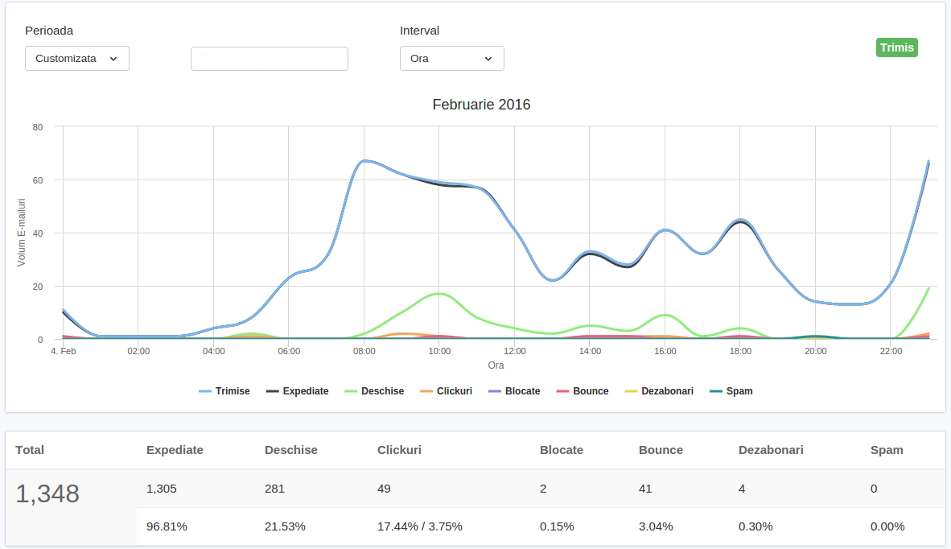The image size is (951, 549).
Task: Click the Februarie 2016 chart title
Action: [x=481, y=105]
